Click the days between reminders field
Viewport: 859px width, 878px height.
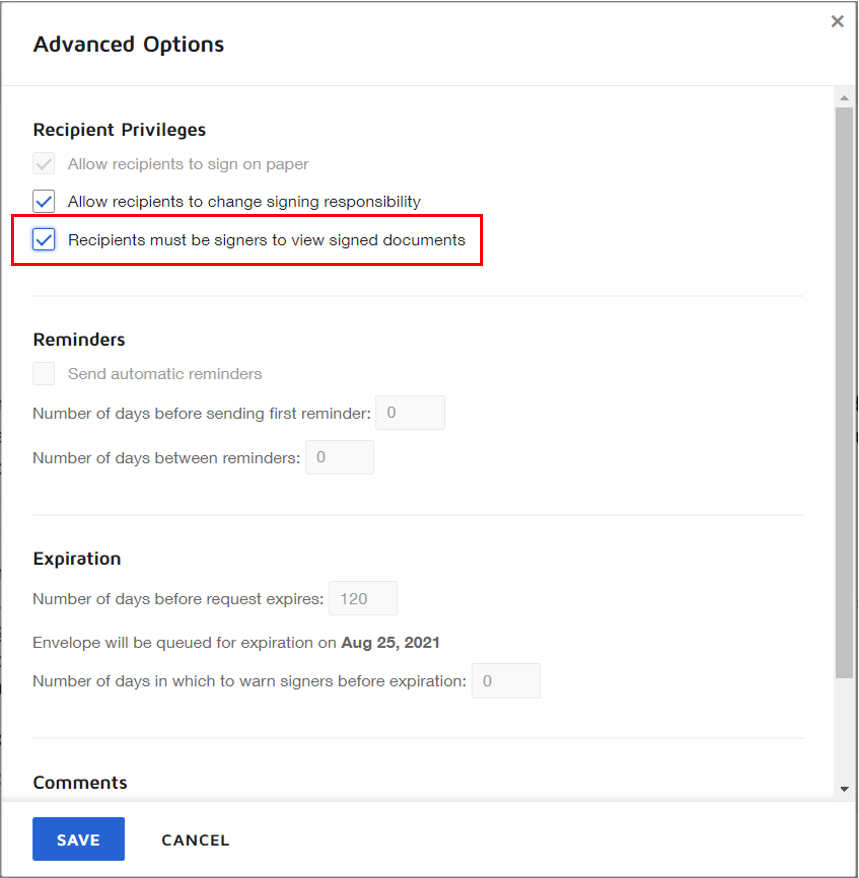point(339,458)
